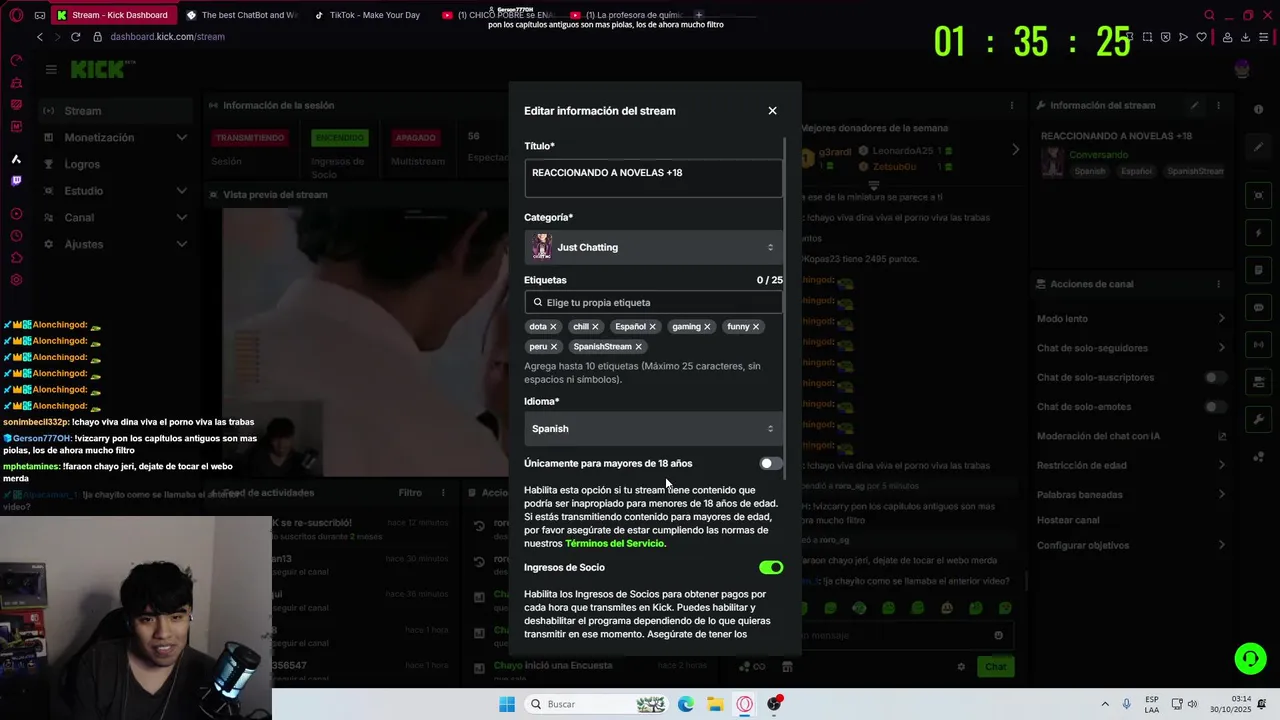Switch to the CHICO POBRE YouTube tab
The height and width of the screenshot is (720, 1280).
click(497, 15)
